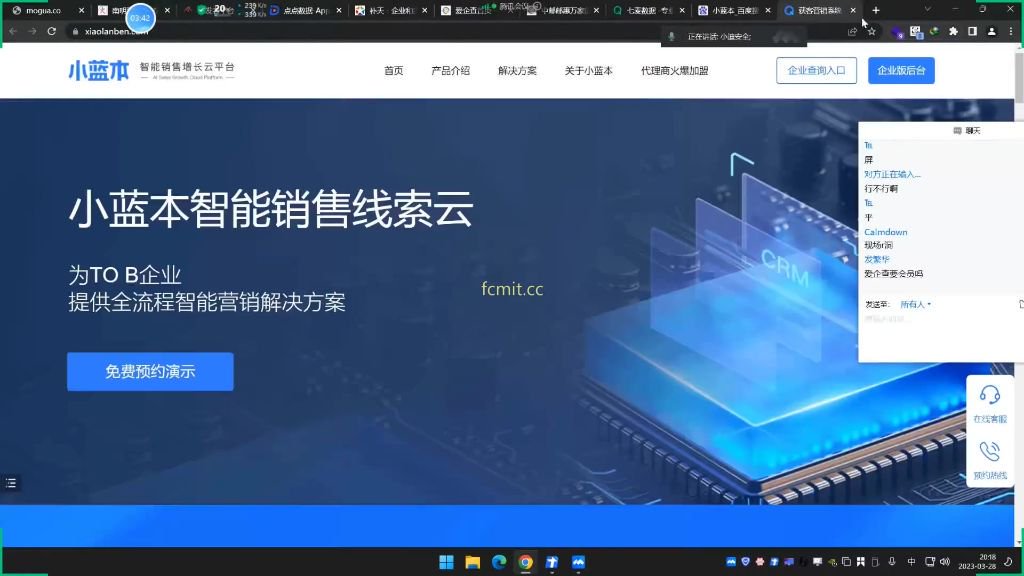Viewport: 1024px width, 576px height.
Task: Click the 聊天 panel header
Action: coord(967,131)
